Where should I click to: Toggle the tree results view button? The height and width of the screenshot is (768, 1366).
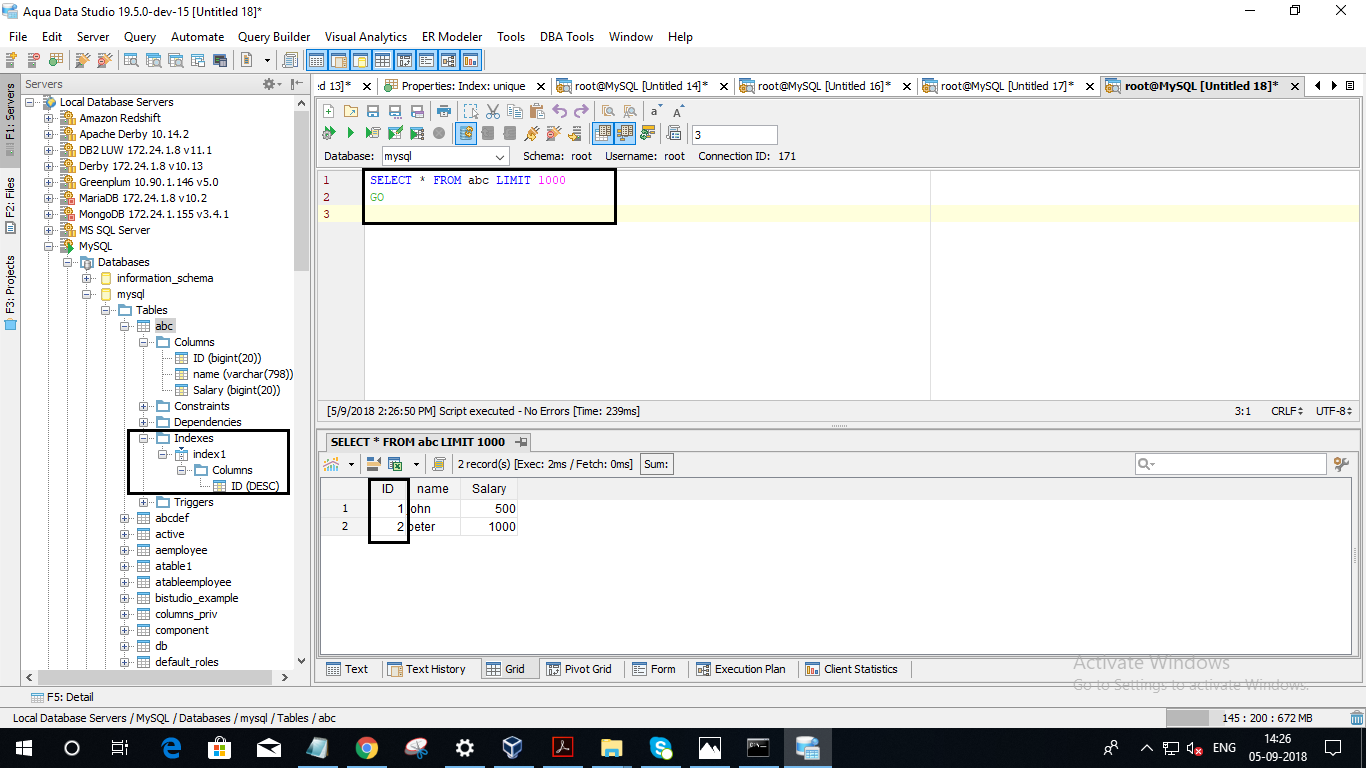(626, 133)
